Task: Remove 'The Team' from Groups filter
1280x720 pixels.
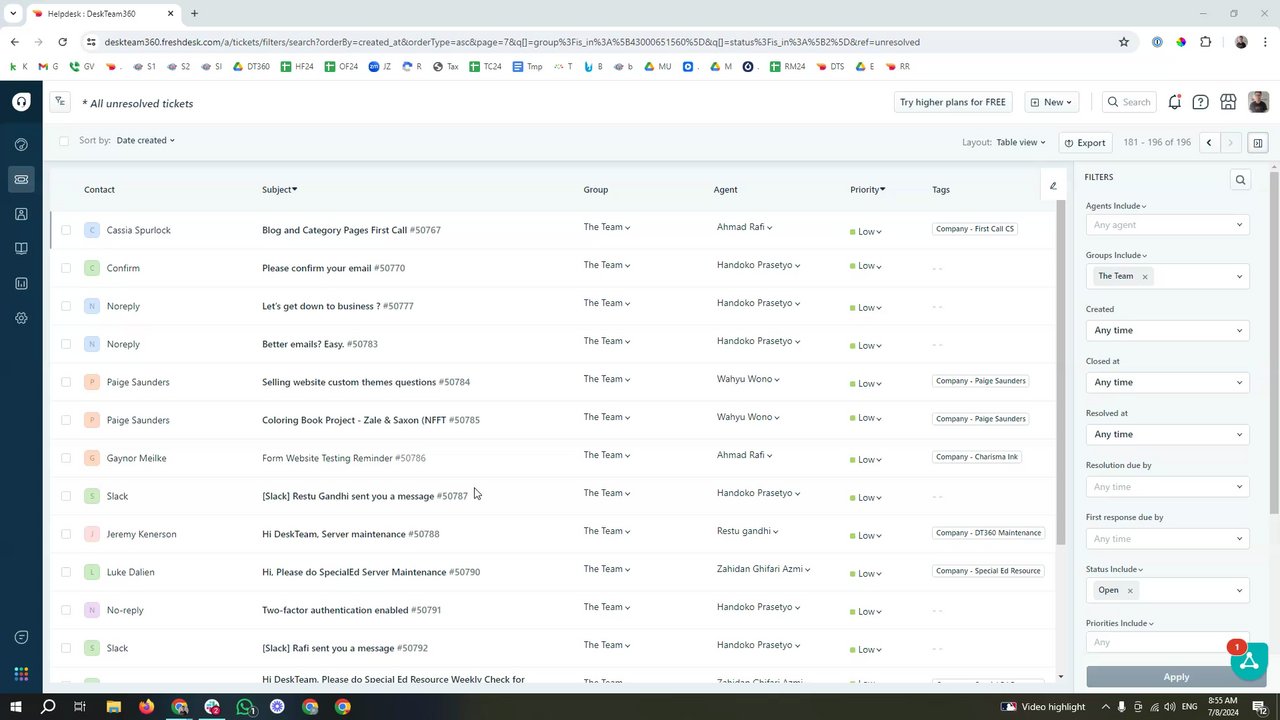Action: click(1145, 276)
